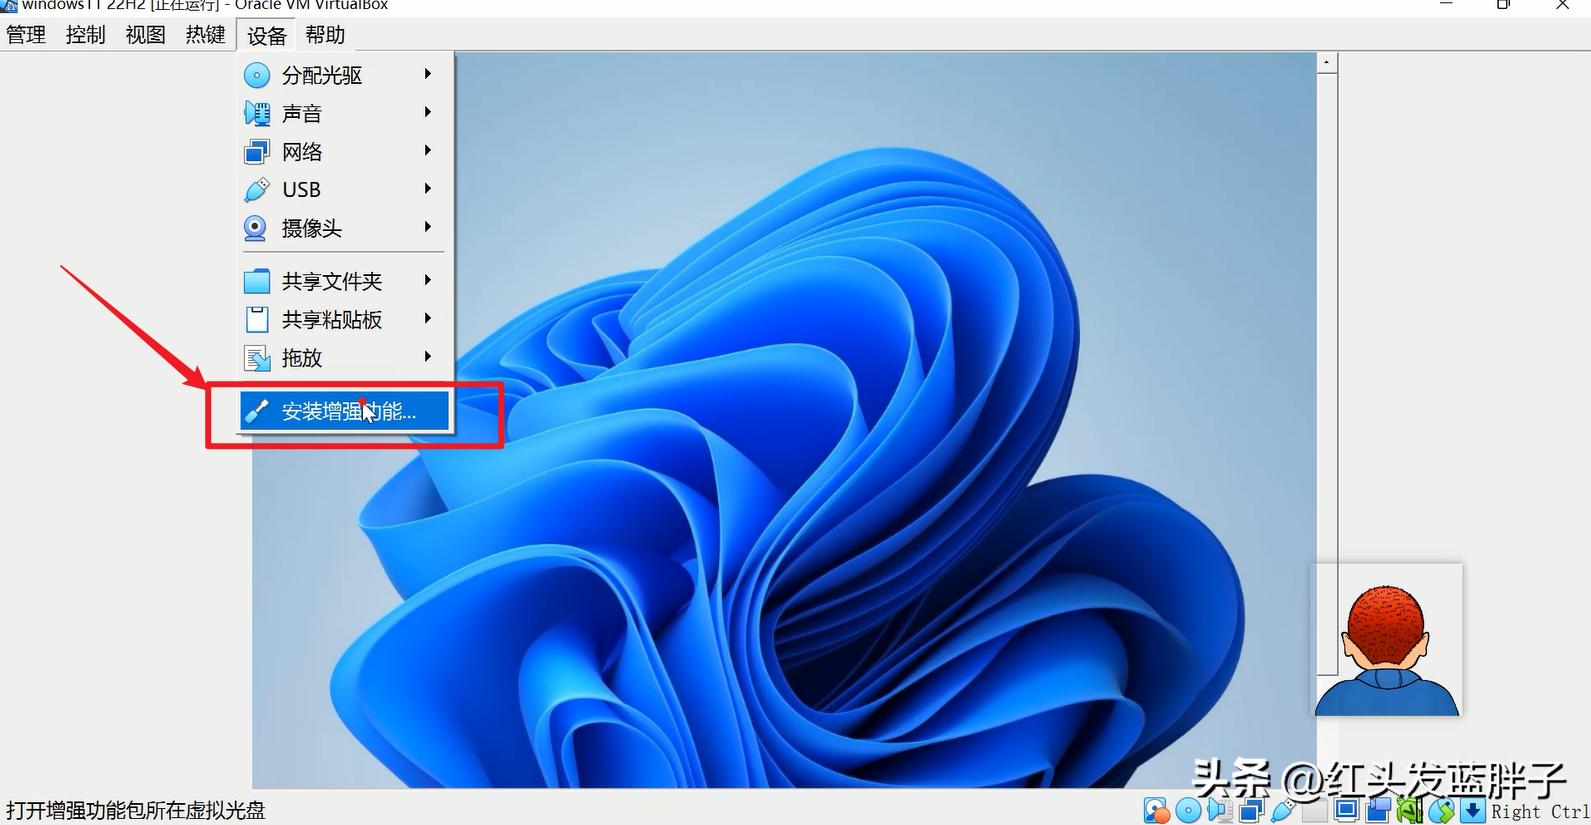Close the open 设备 menu via menu bar

coord(267,36)
